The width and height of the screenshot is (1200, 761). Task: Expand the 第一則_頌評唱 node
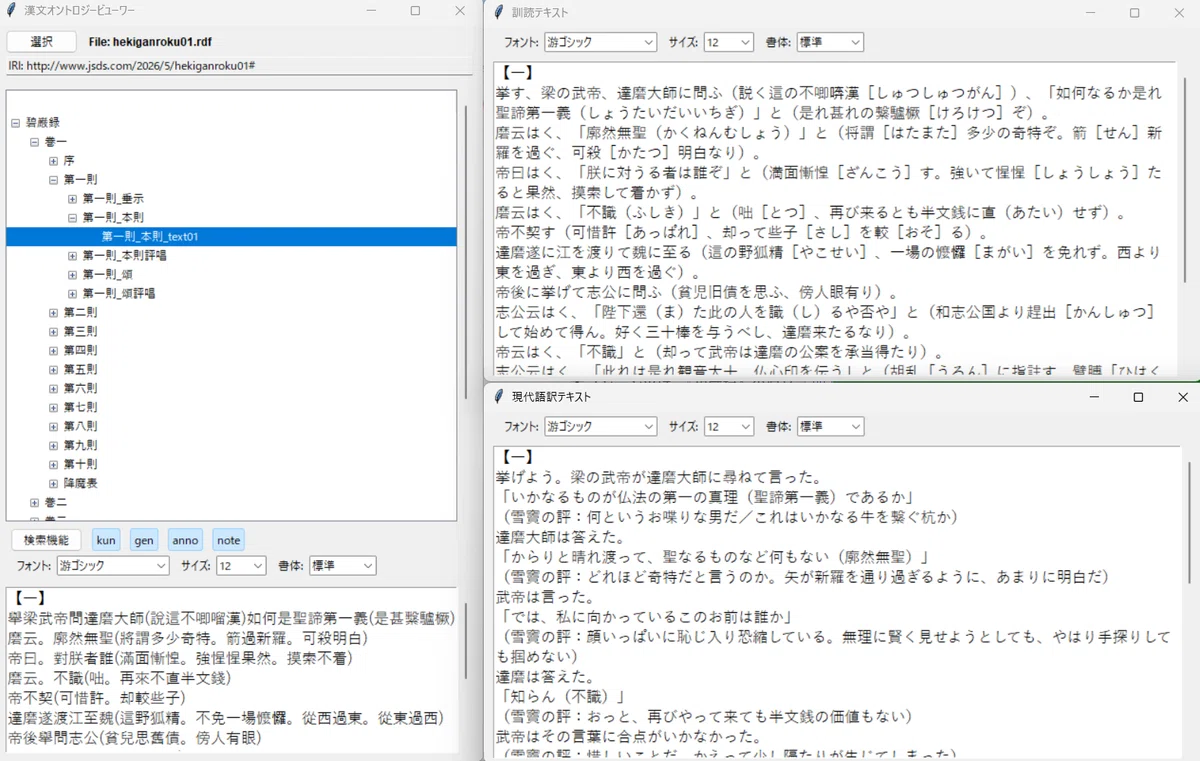[x=73, y=293]
